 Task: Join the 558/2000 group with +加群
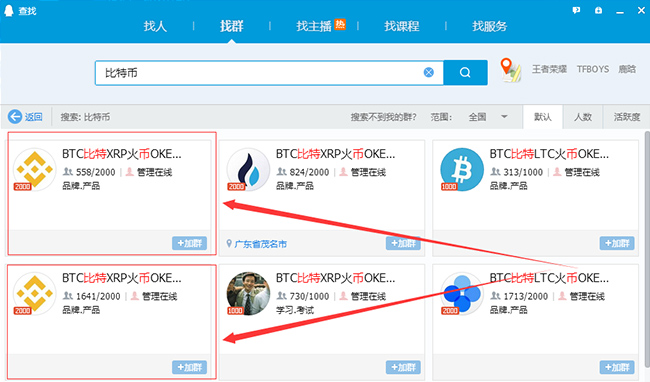pos(189,243)
